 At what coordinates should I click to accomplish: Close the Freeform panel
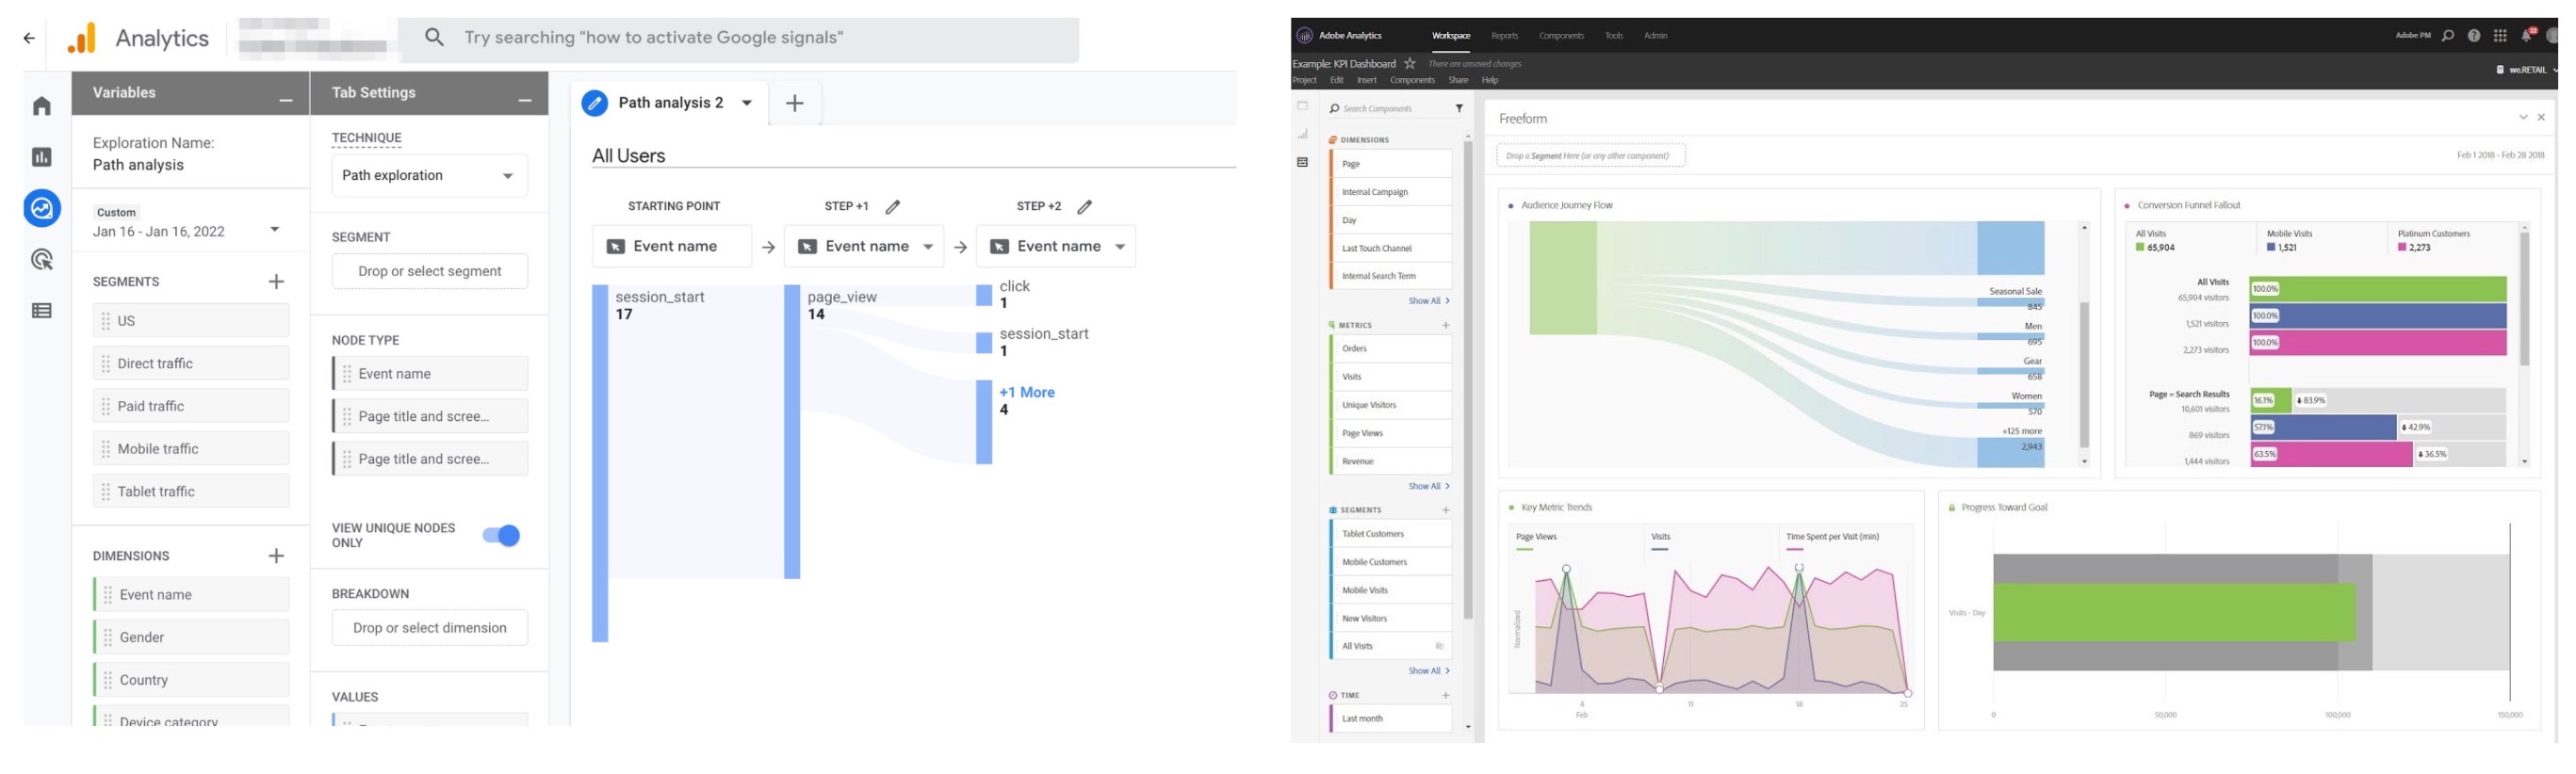(2541, 118)
